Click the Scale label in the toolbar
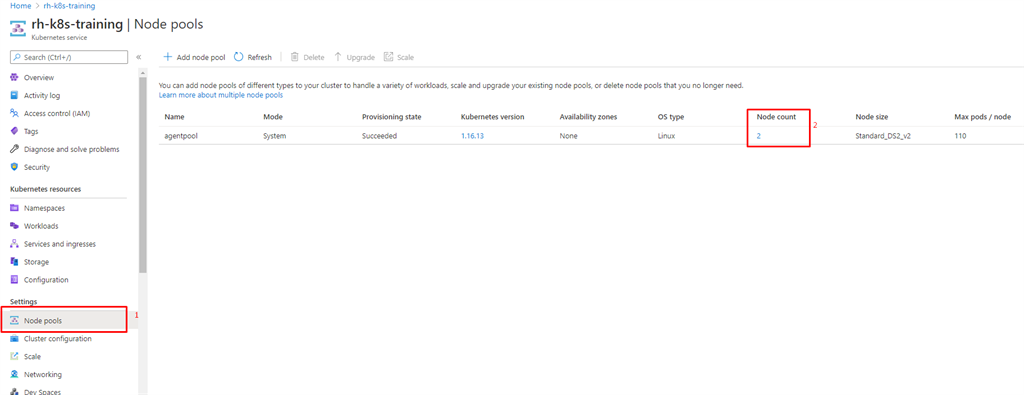 (x=406, y=57)
